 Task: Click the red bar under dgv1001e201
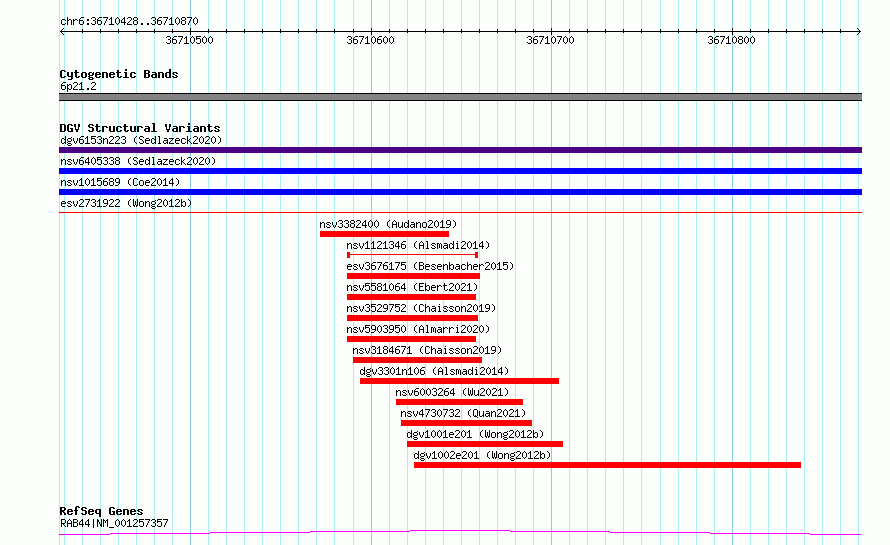coord(485,444)
